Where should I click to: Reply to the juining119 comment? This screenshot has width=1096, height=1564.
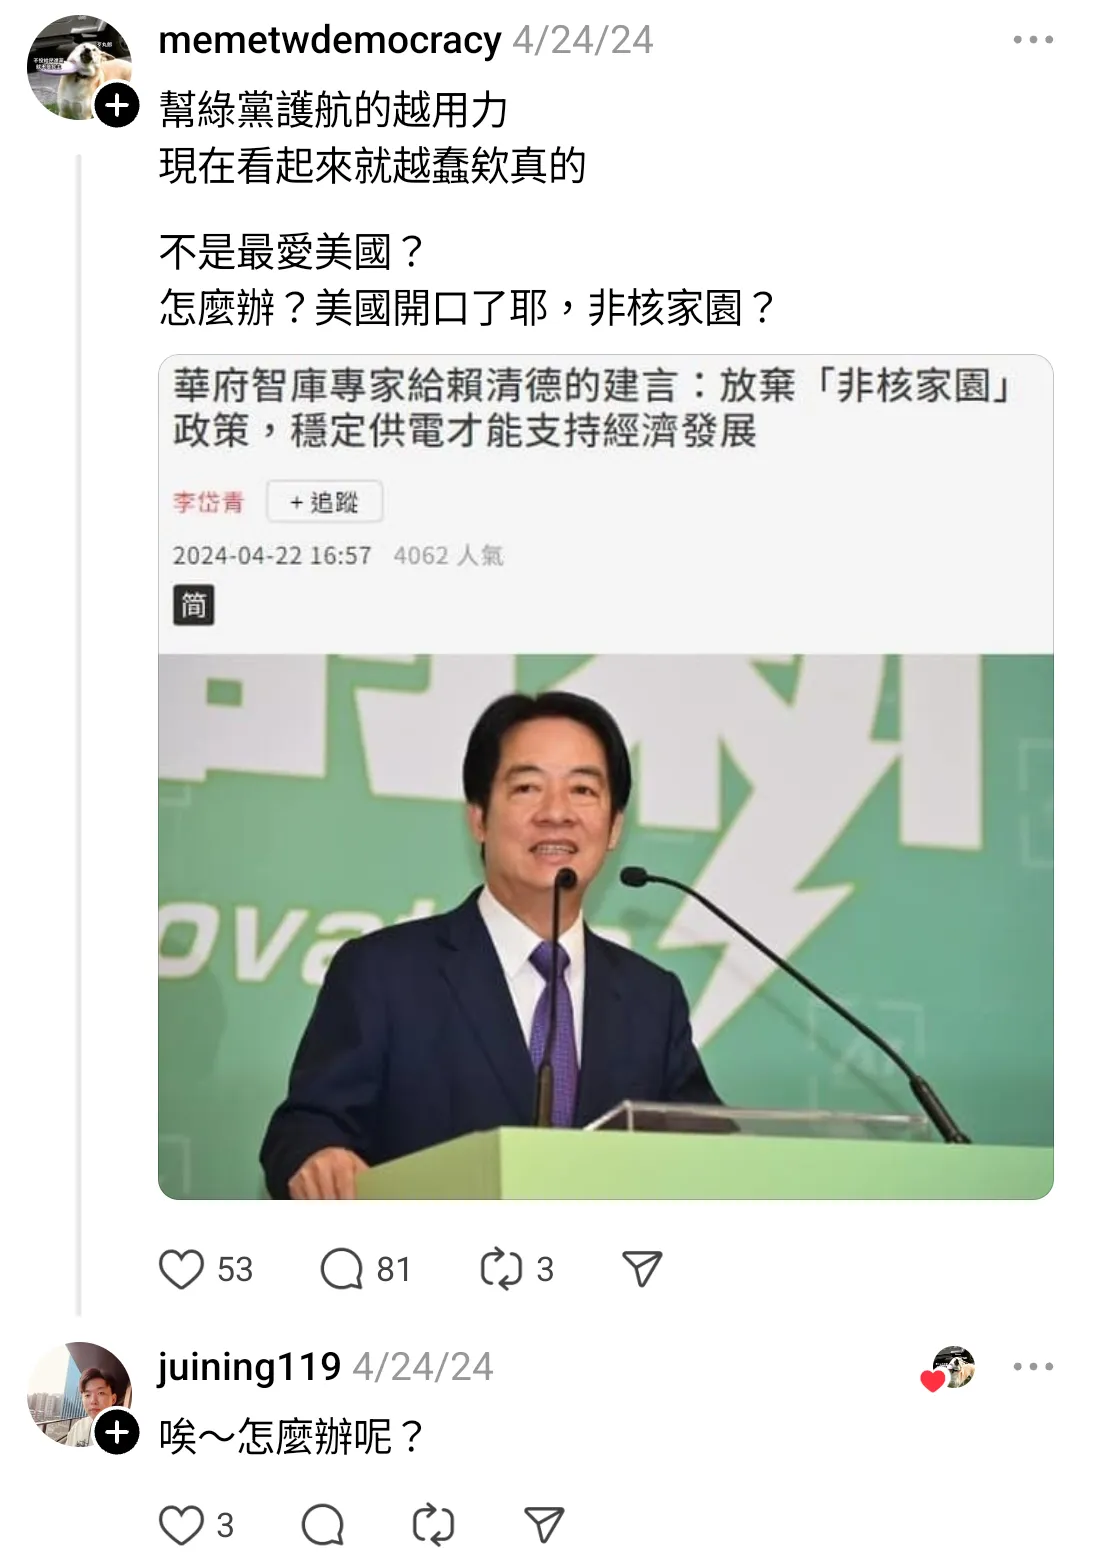pos(323,1525)
